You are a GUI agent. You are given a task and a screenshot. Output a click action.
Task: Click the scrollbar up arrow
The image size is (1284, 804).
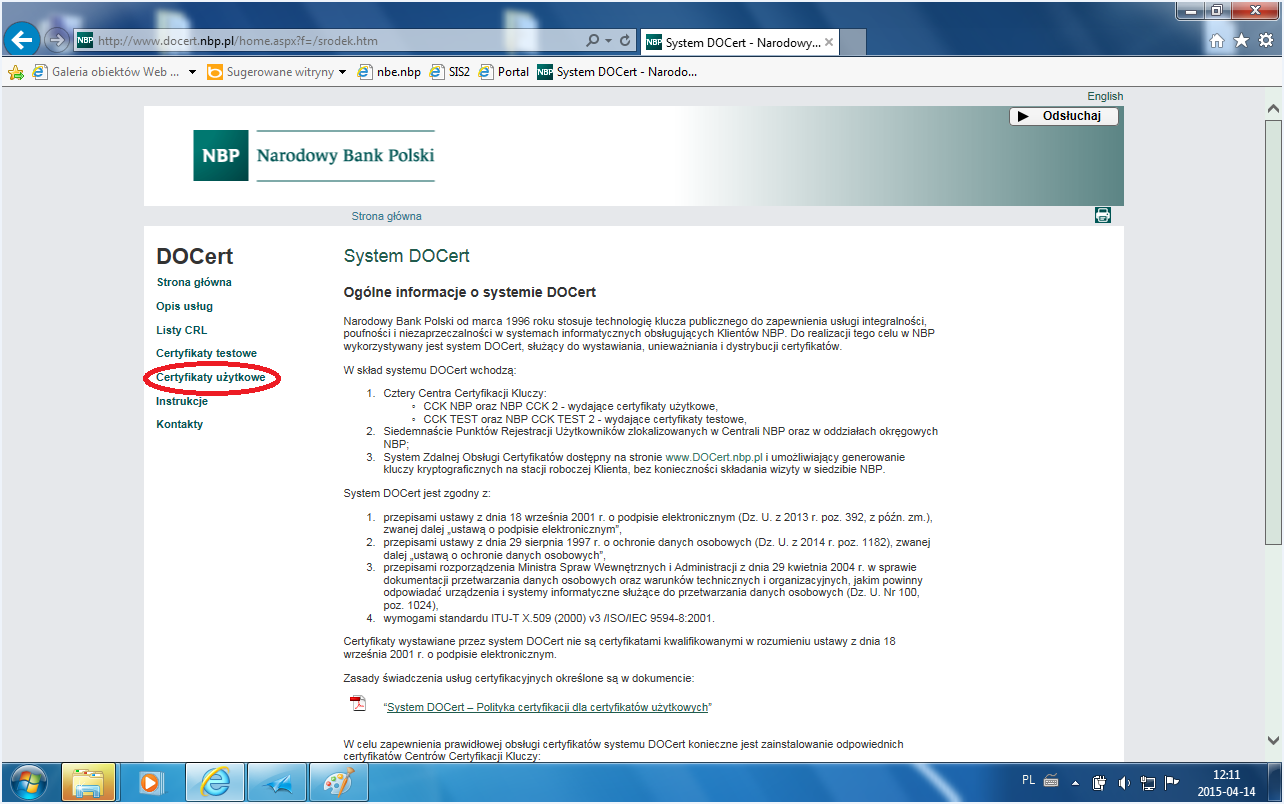pyautogui.click(x=1274, y=108)
